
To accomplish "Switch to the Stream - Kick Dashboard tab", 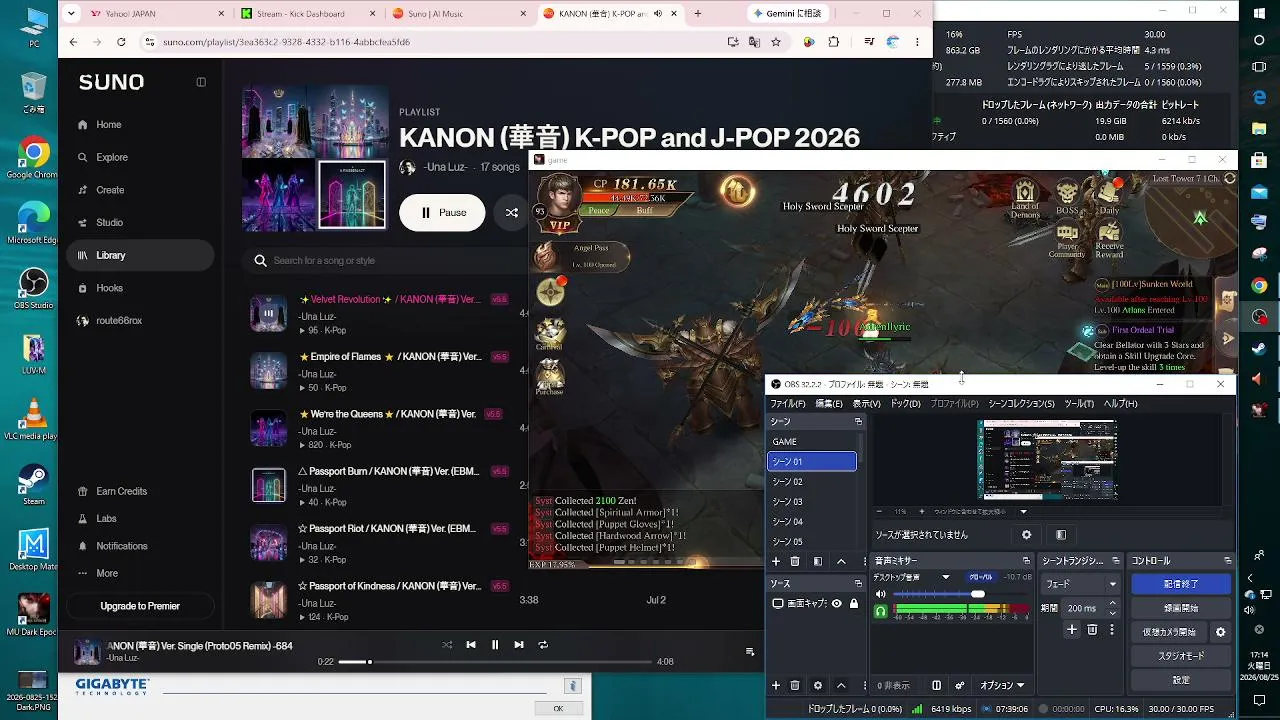I will pos(305,14).
